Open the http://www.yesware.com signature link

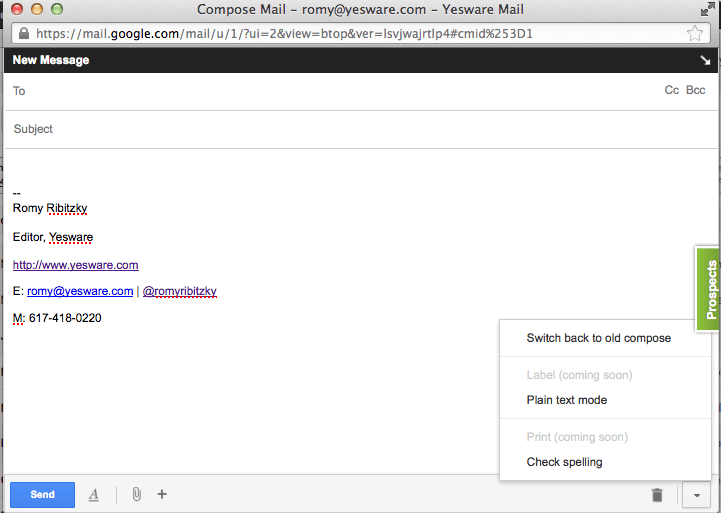(75, 265)
